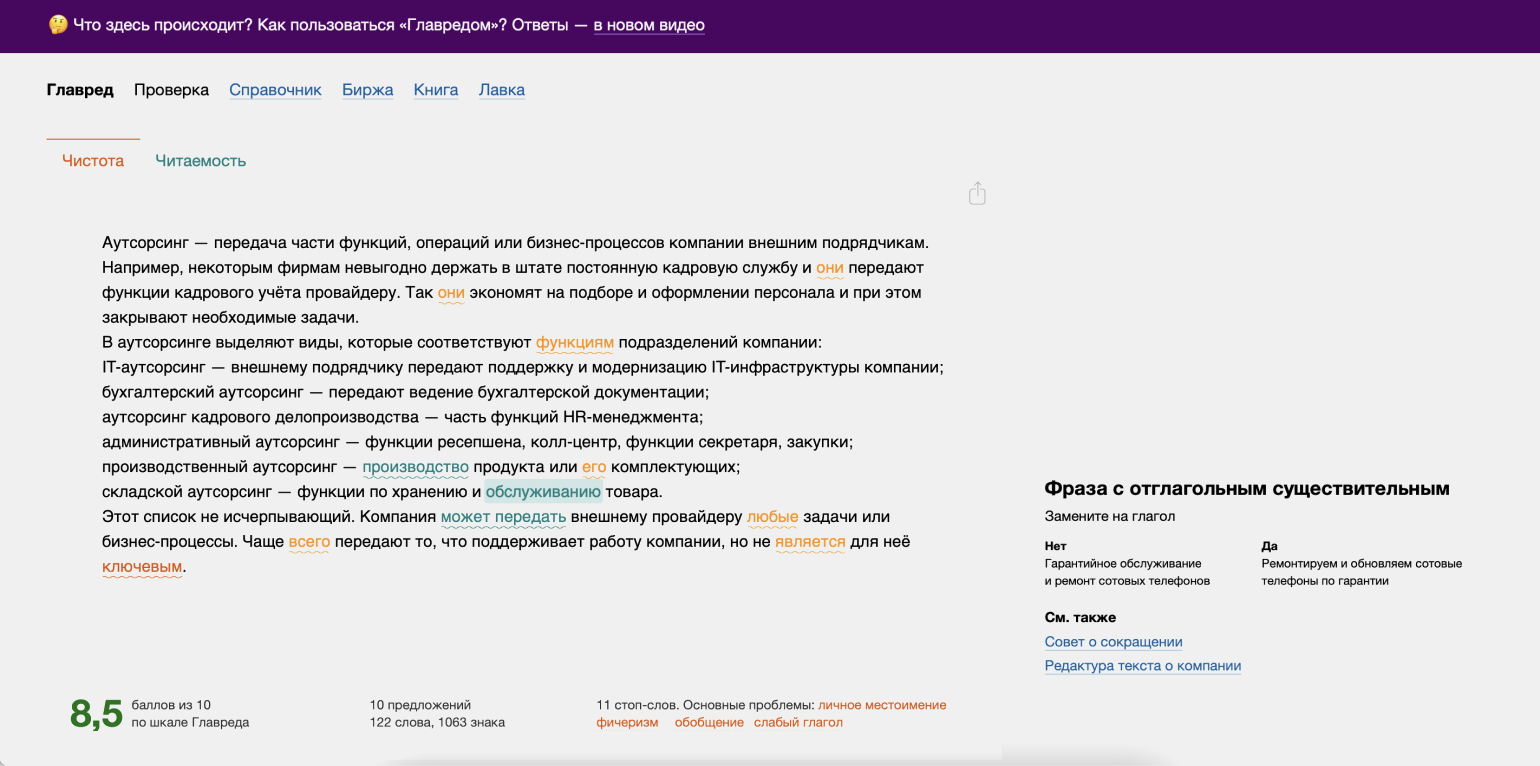Image resolution: width=1540 pixels, height=766 pixels.
Task: Select the Чистота tab
Action: (93, 160)
